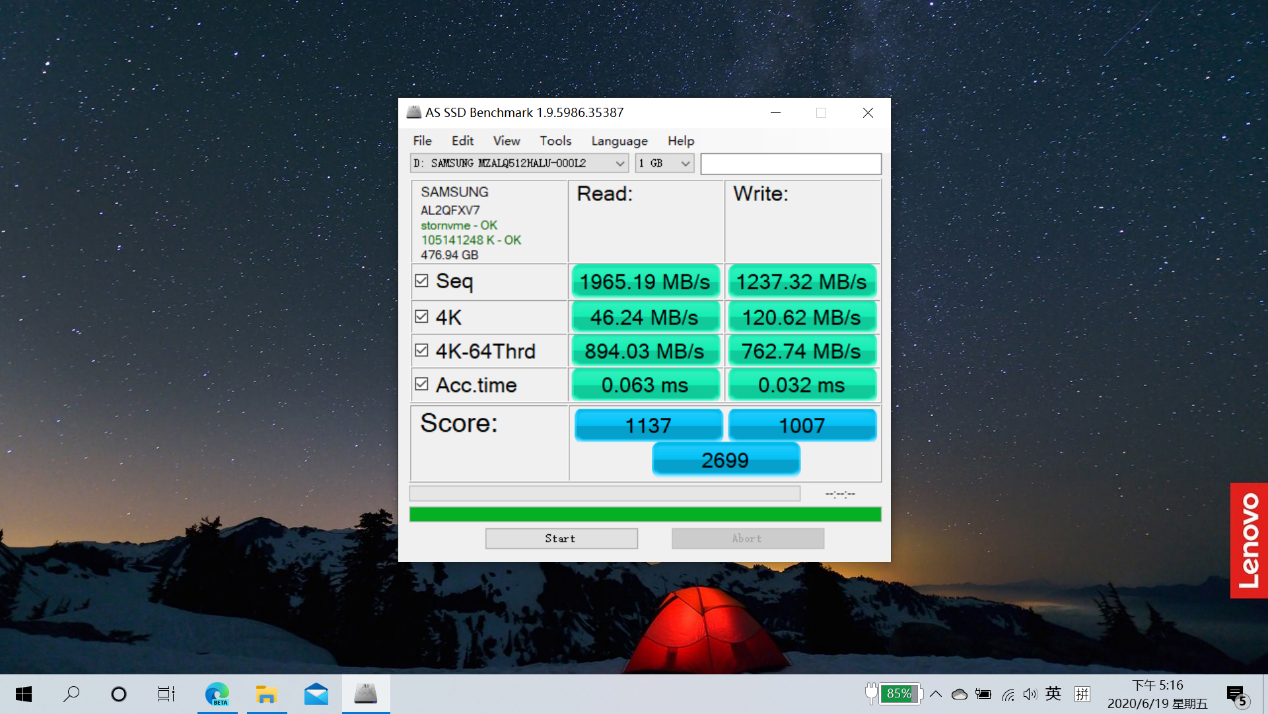This screenshot has width=1268, height=714.
Task: Click the 4K read result 46.24 MB/s
Action: tap(645, 317)
